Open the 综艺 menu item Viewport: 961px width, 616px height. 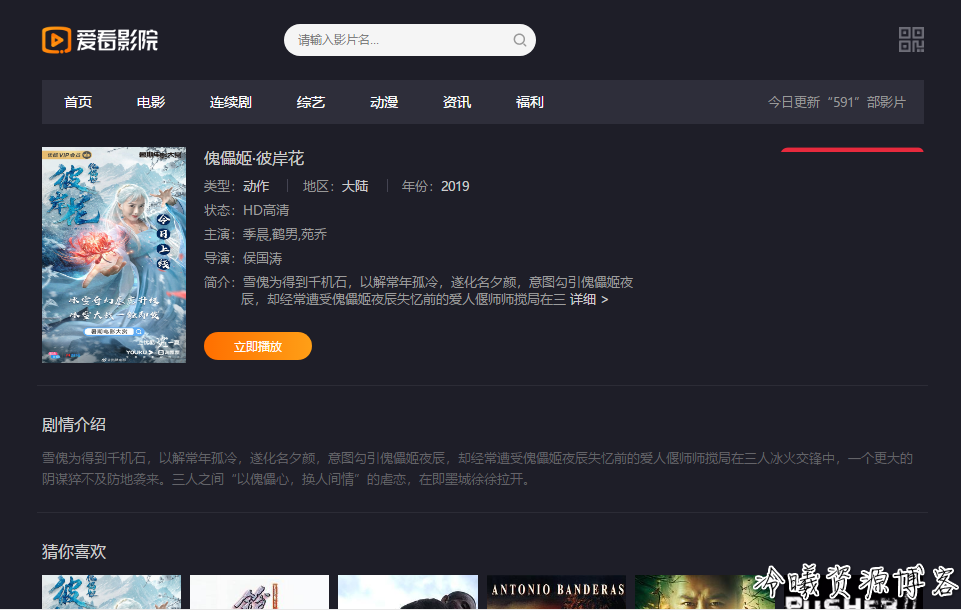pyautogui.click(x=311, y=102)
